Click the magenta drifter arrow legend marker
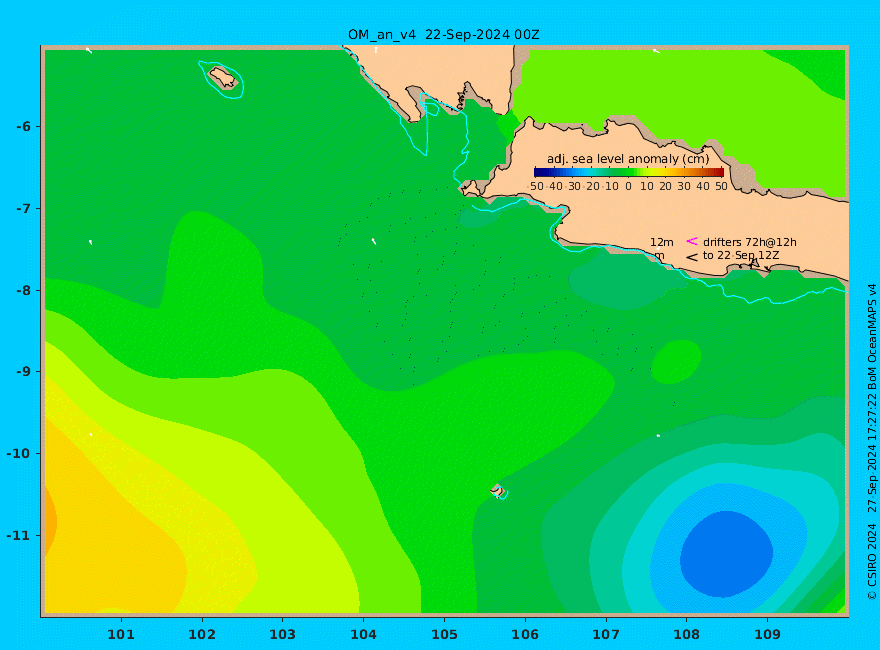Screen dimensions: 880x650 click(692, 241)
